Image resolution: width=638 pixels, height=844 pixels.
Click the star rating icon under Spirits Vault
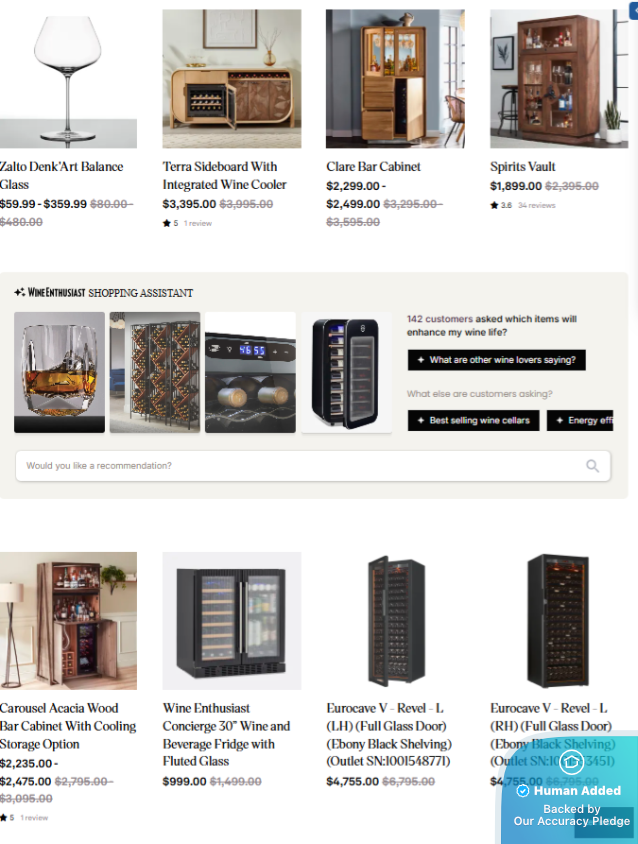494,205
